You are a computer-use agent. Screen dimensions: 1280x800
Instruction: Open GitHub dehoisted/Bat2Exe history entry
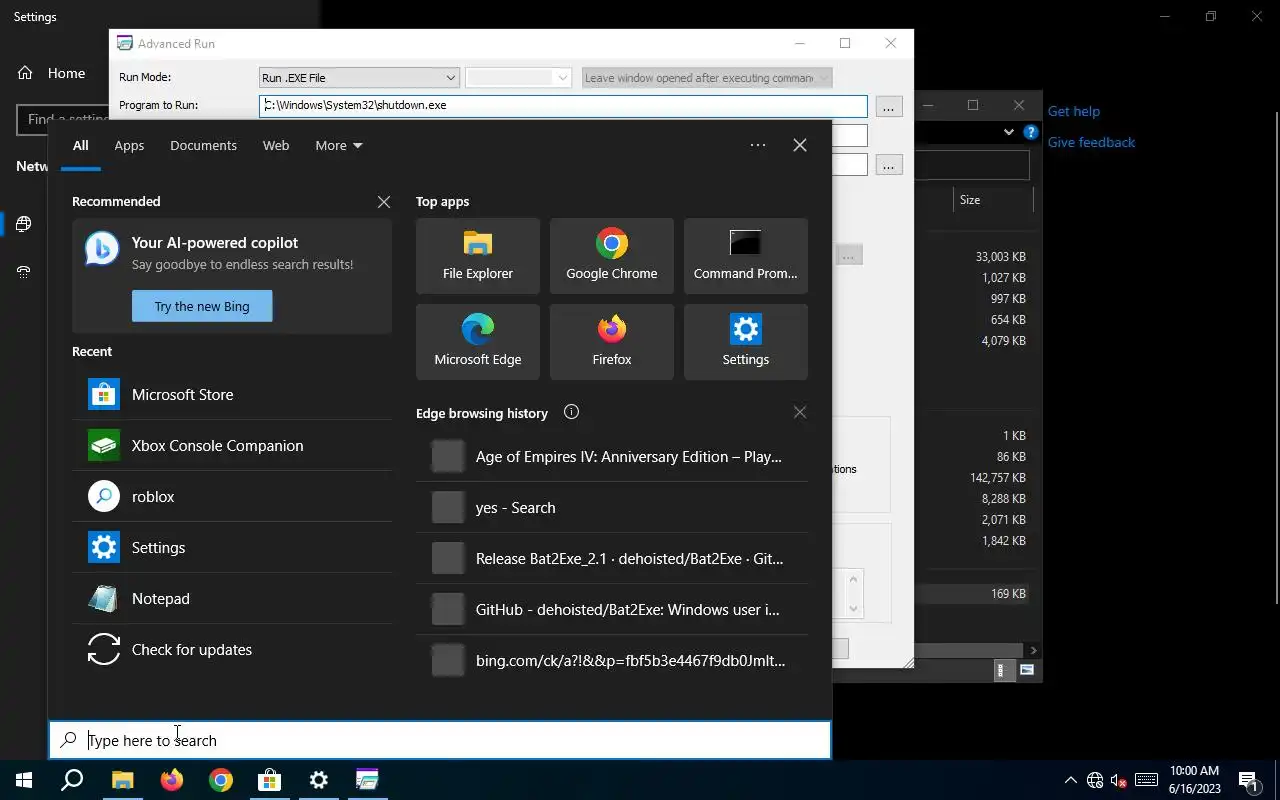pos(612,609)
